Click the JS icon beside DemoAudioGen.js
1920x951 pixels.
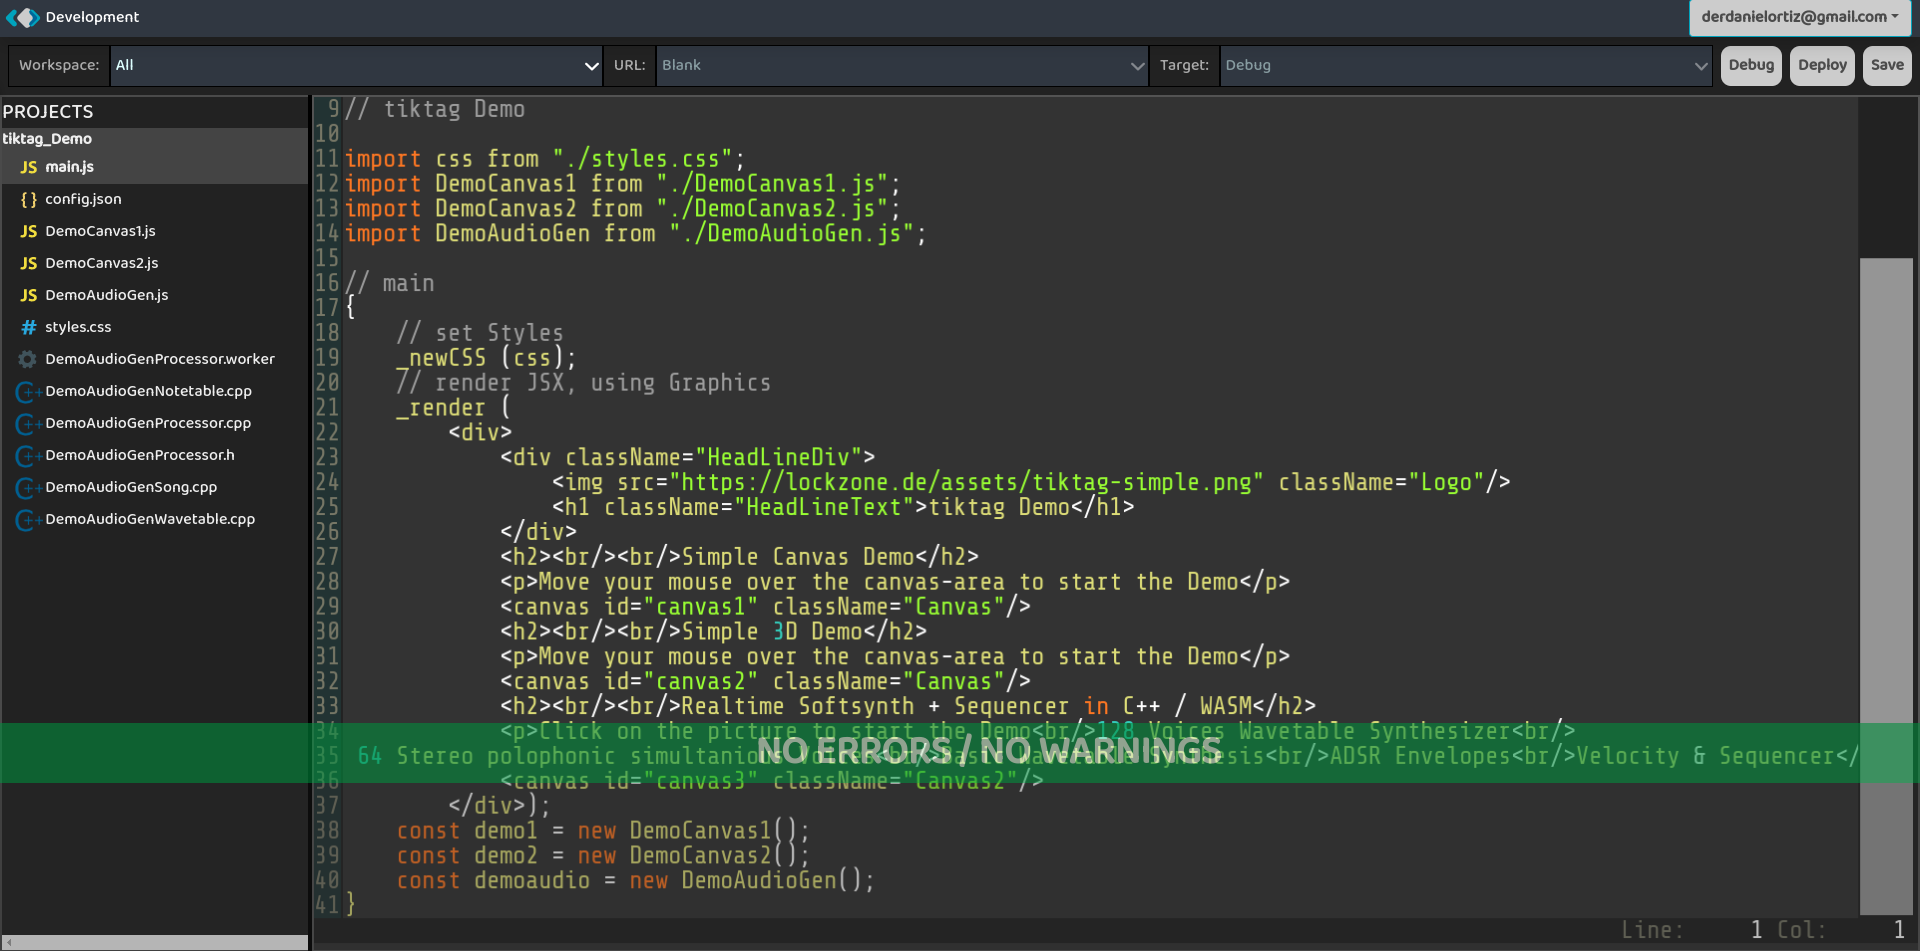point(29,295)
